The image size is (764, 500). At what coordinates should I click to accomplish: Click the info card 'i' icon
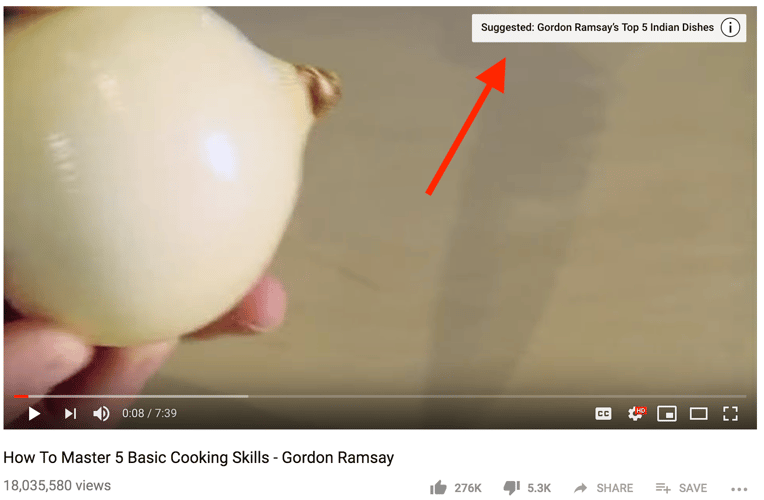[x=732, y=27]
